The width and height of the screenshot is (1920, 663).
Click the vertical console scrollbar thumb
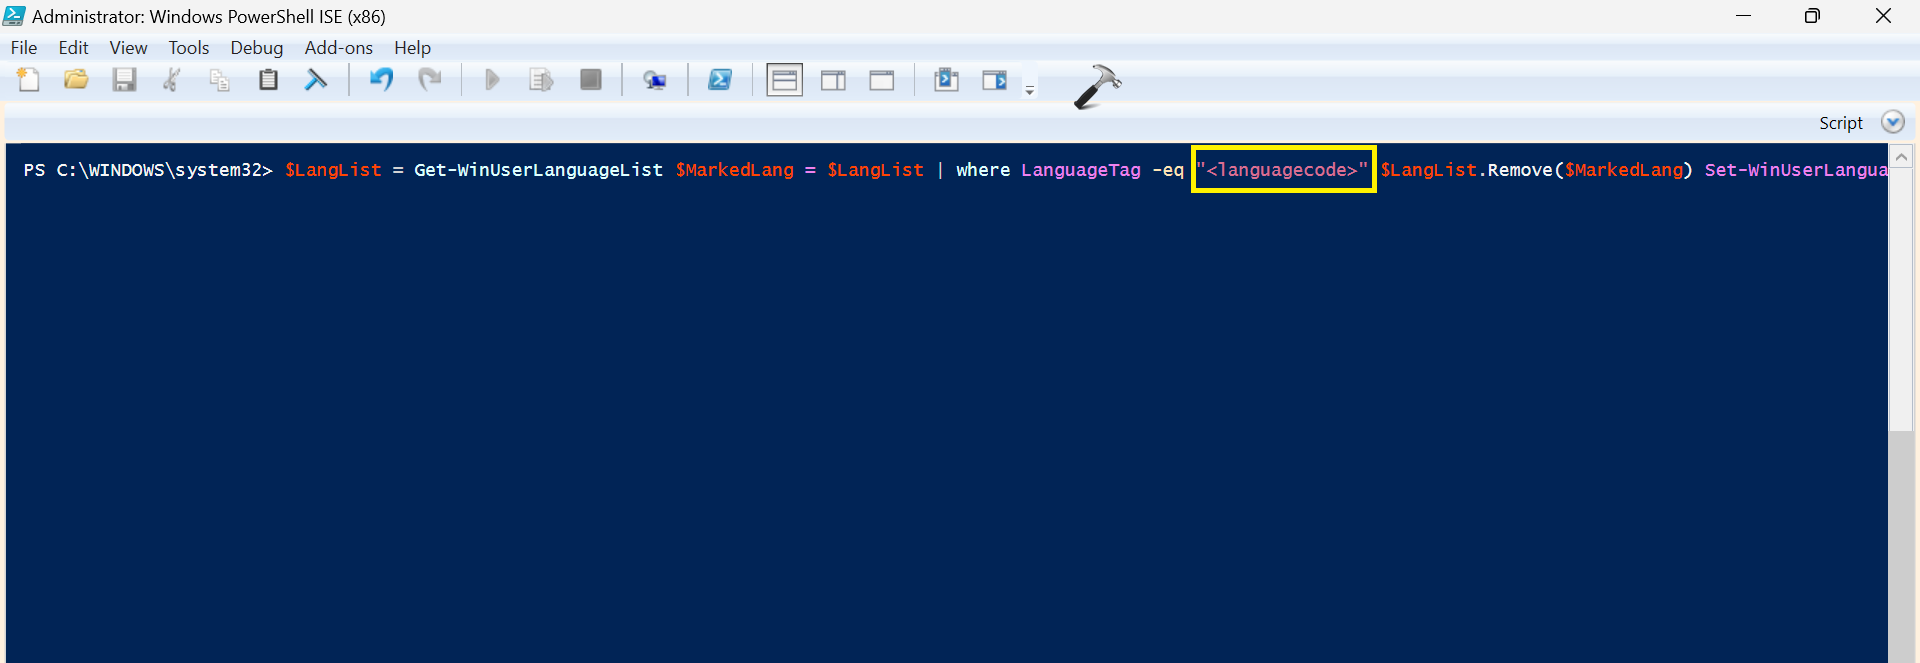pyautogui.click(x=1901, y=300)
